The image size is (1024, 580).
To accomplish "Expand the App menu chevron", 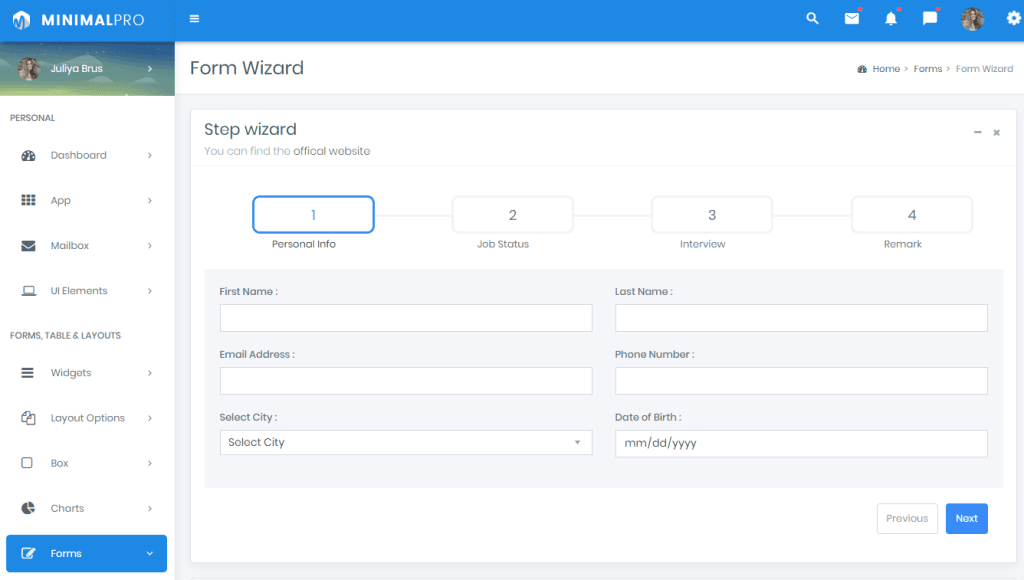I will click(x=150, y=201).
